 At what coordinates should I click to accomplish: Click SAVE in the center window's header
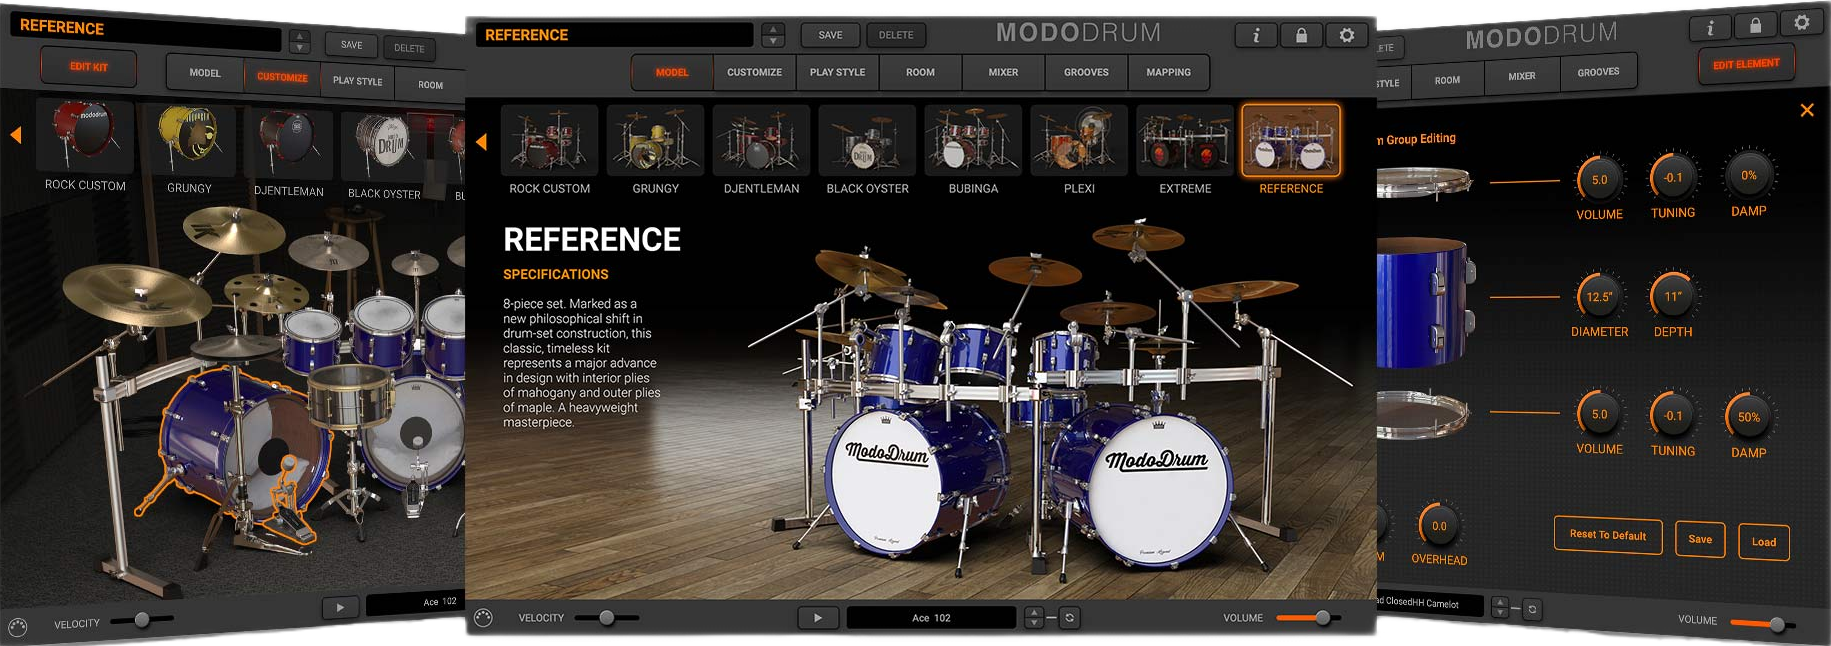pyautogui.click(x=830, y=35)
